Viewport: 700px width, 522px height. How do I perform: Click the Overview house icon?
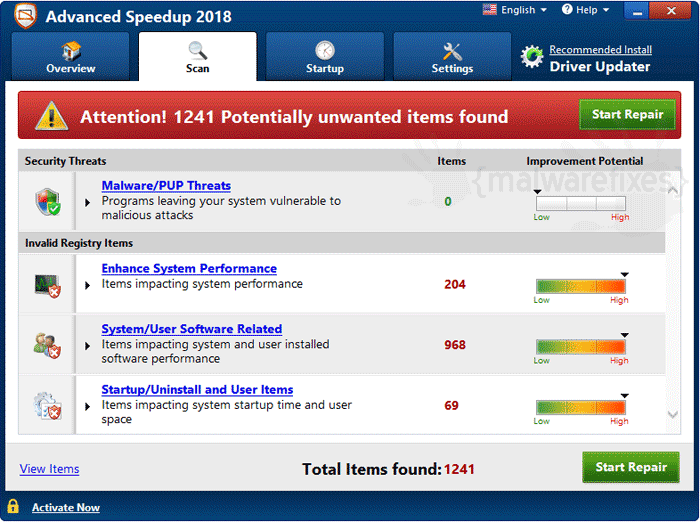click(71, 50)
